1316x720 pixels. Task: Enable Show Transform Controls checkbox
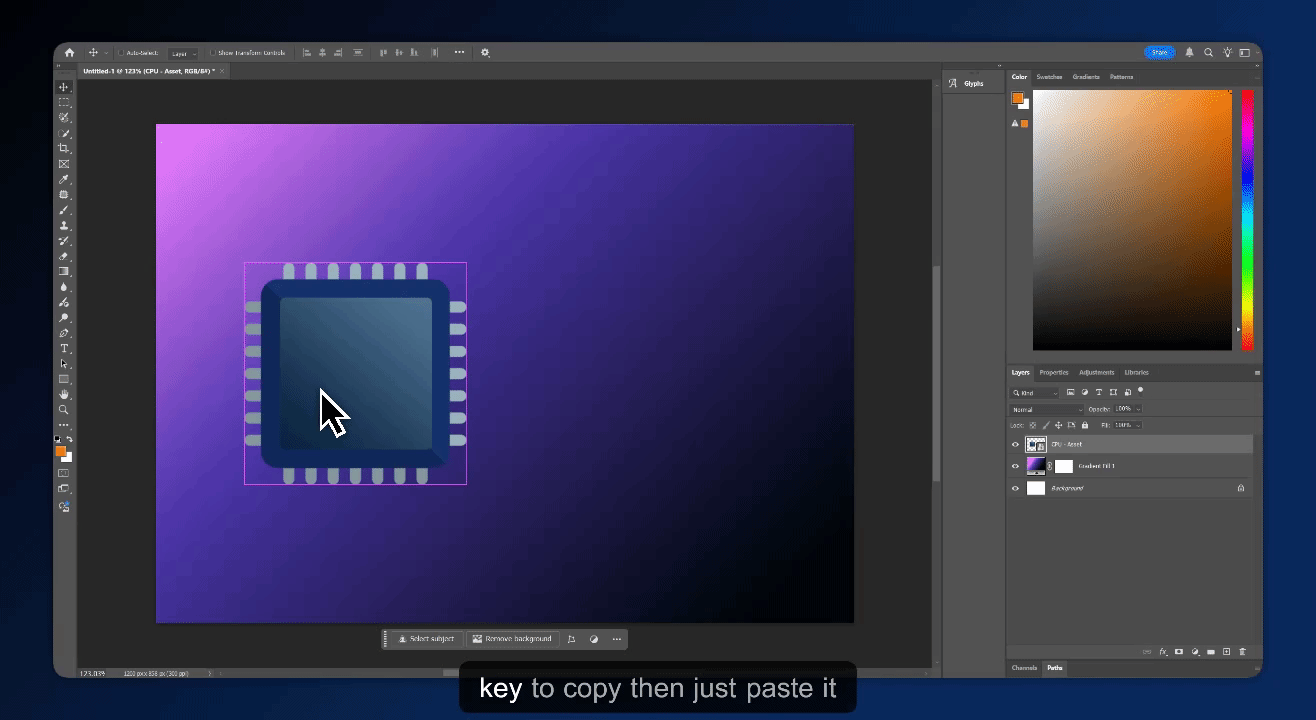click(x=213, y=52)
